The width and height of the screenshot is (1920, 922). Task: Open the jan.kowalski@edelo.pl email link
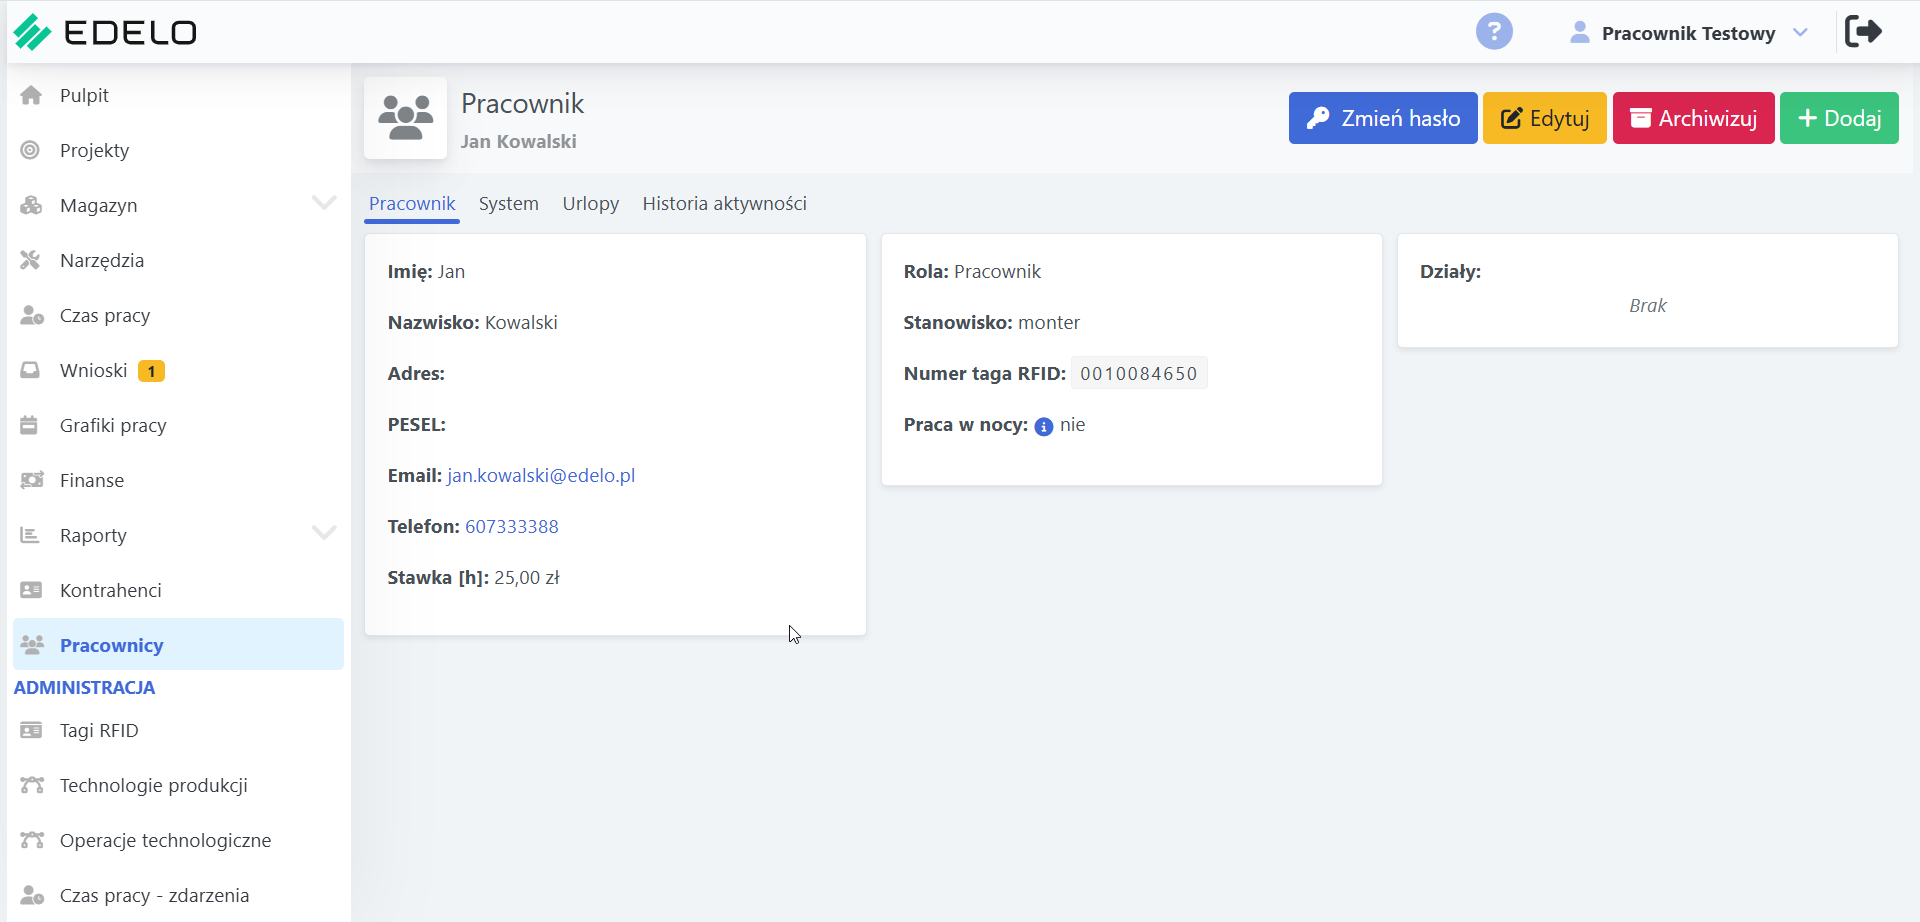[x=541, y=475]
